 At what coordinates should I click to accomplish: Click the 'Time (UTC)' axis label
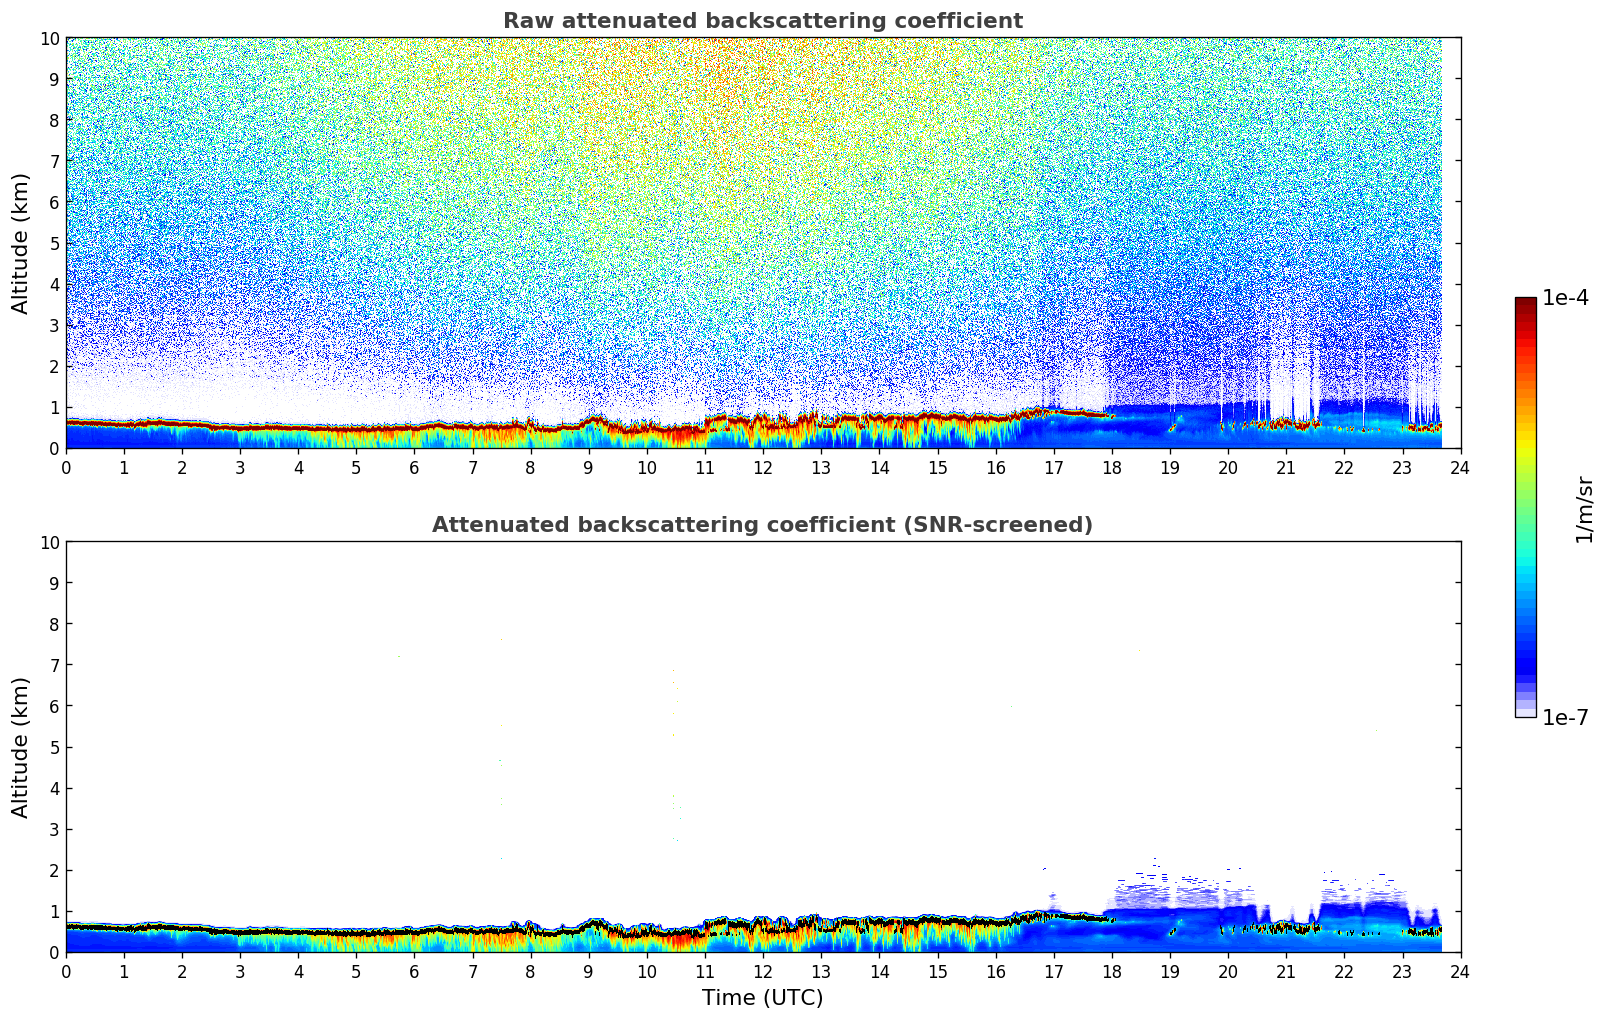(762, 998)
